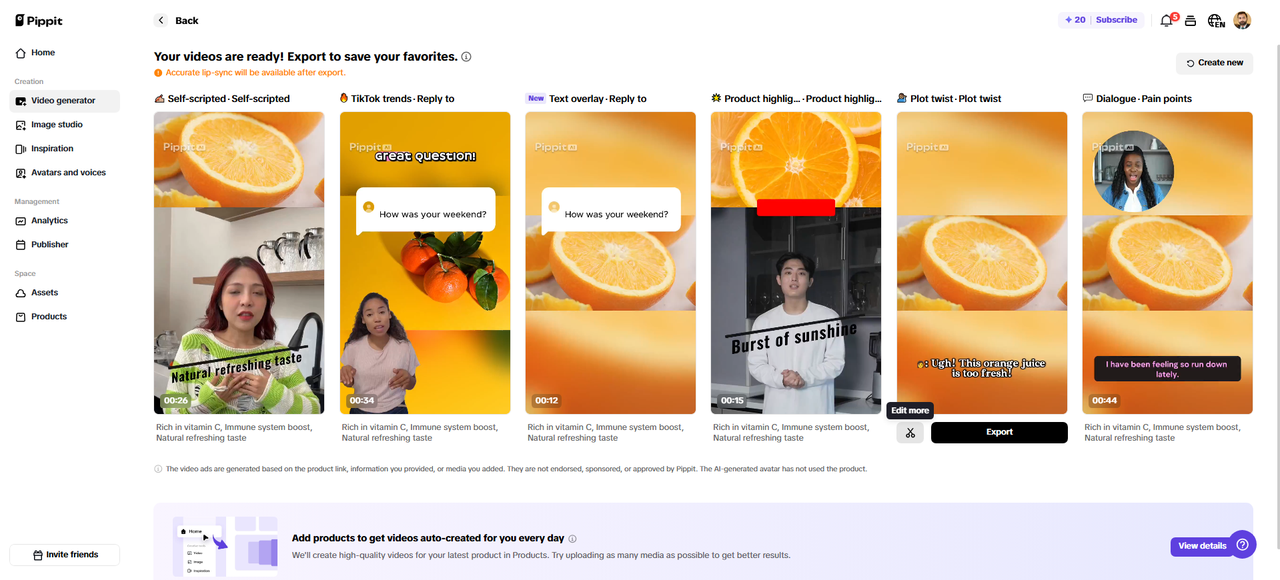Navigate to Inspiration section
Screen dimensions: 1280x580
click(x=52, y=149)
